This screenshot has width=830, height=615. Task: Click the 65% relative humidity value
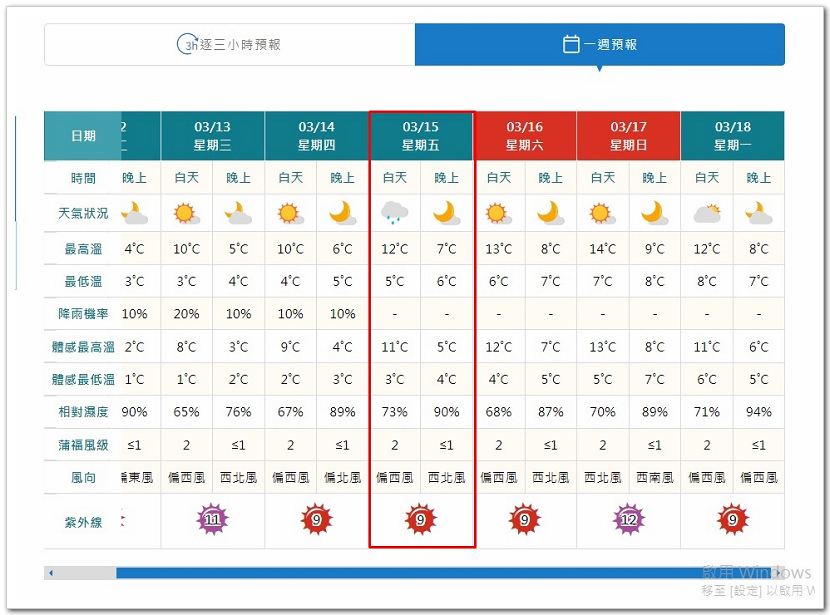[186, 412]
